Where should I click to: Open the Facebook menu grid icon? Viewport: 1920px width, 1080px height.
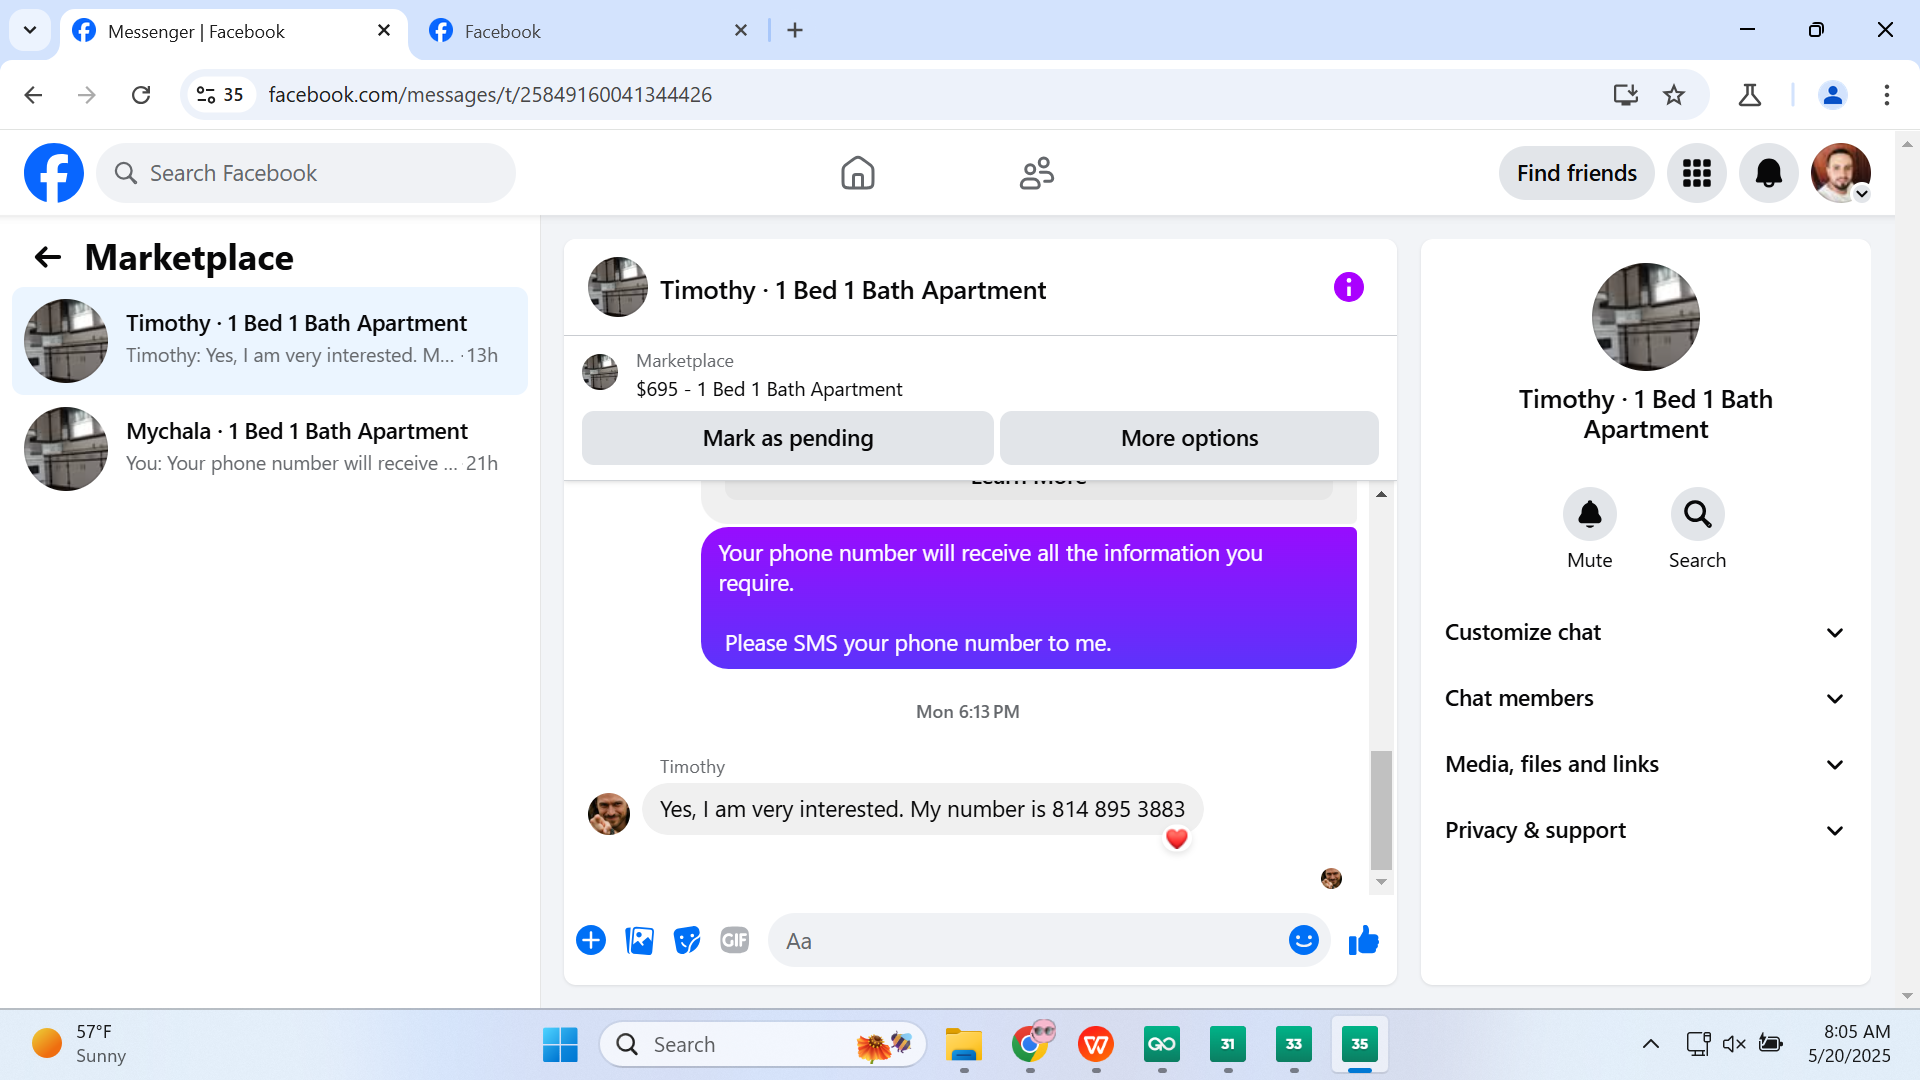[1696, 173]
